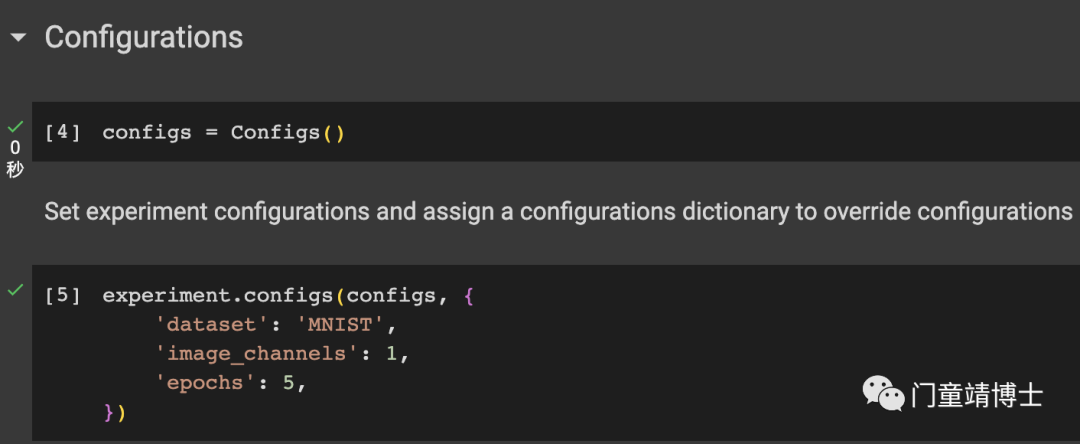Click the closing braces }) in cell 5
The image size is (1080, 444).
click(114, 412)
